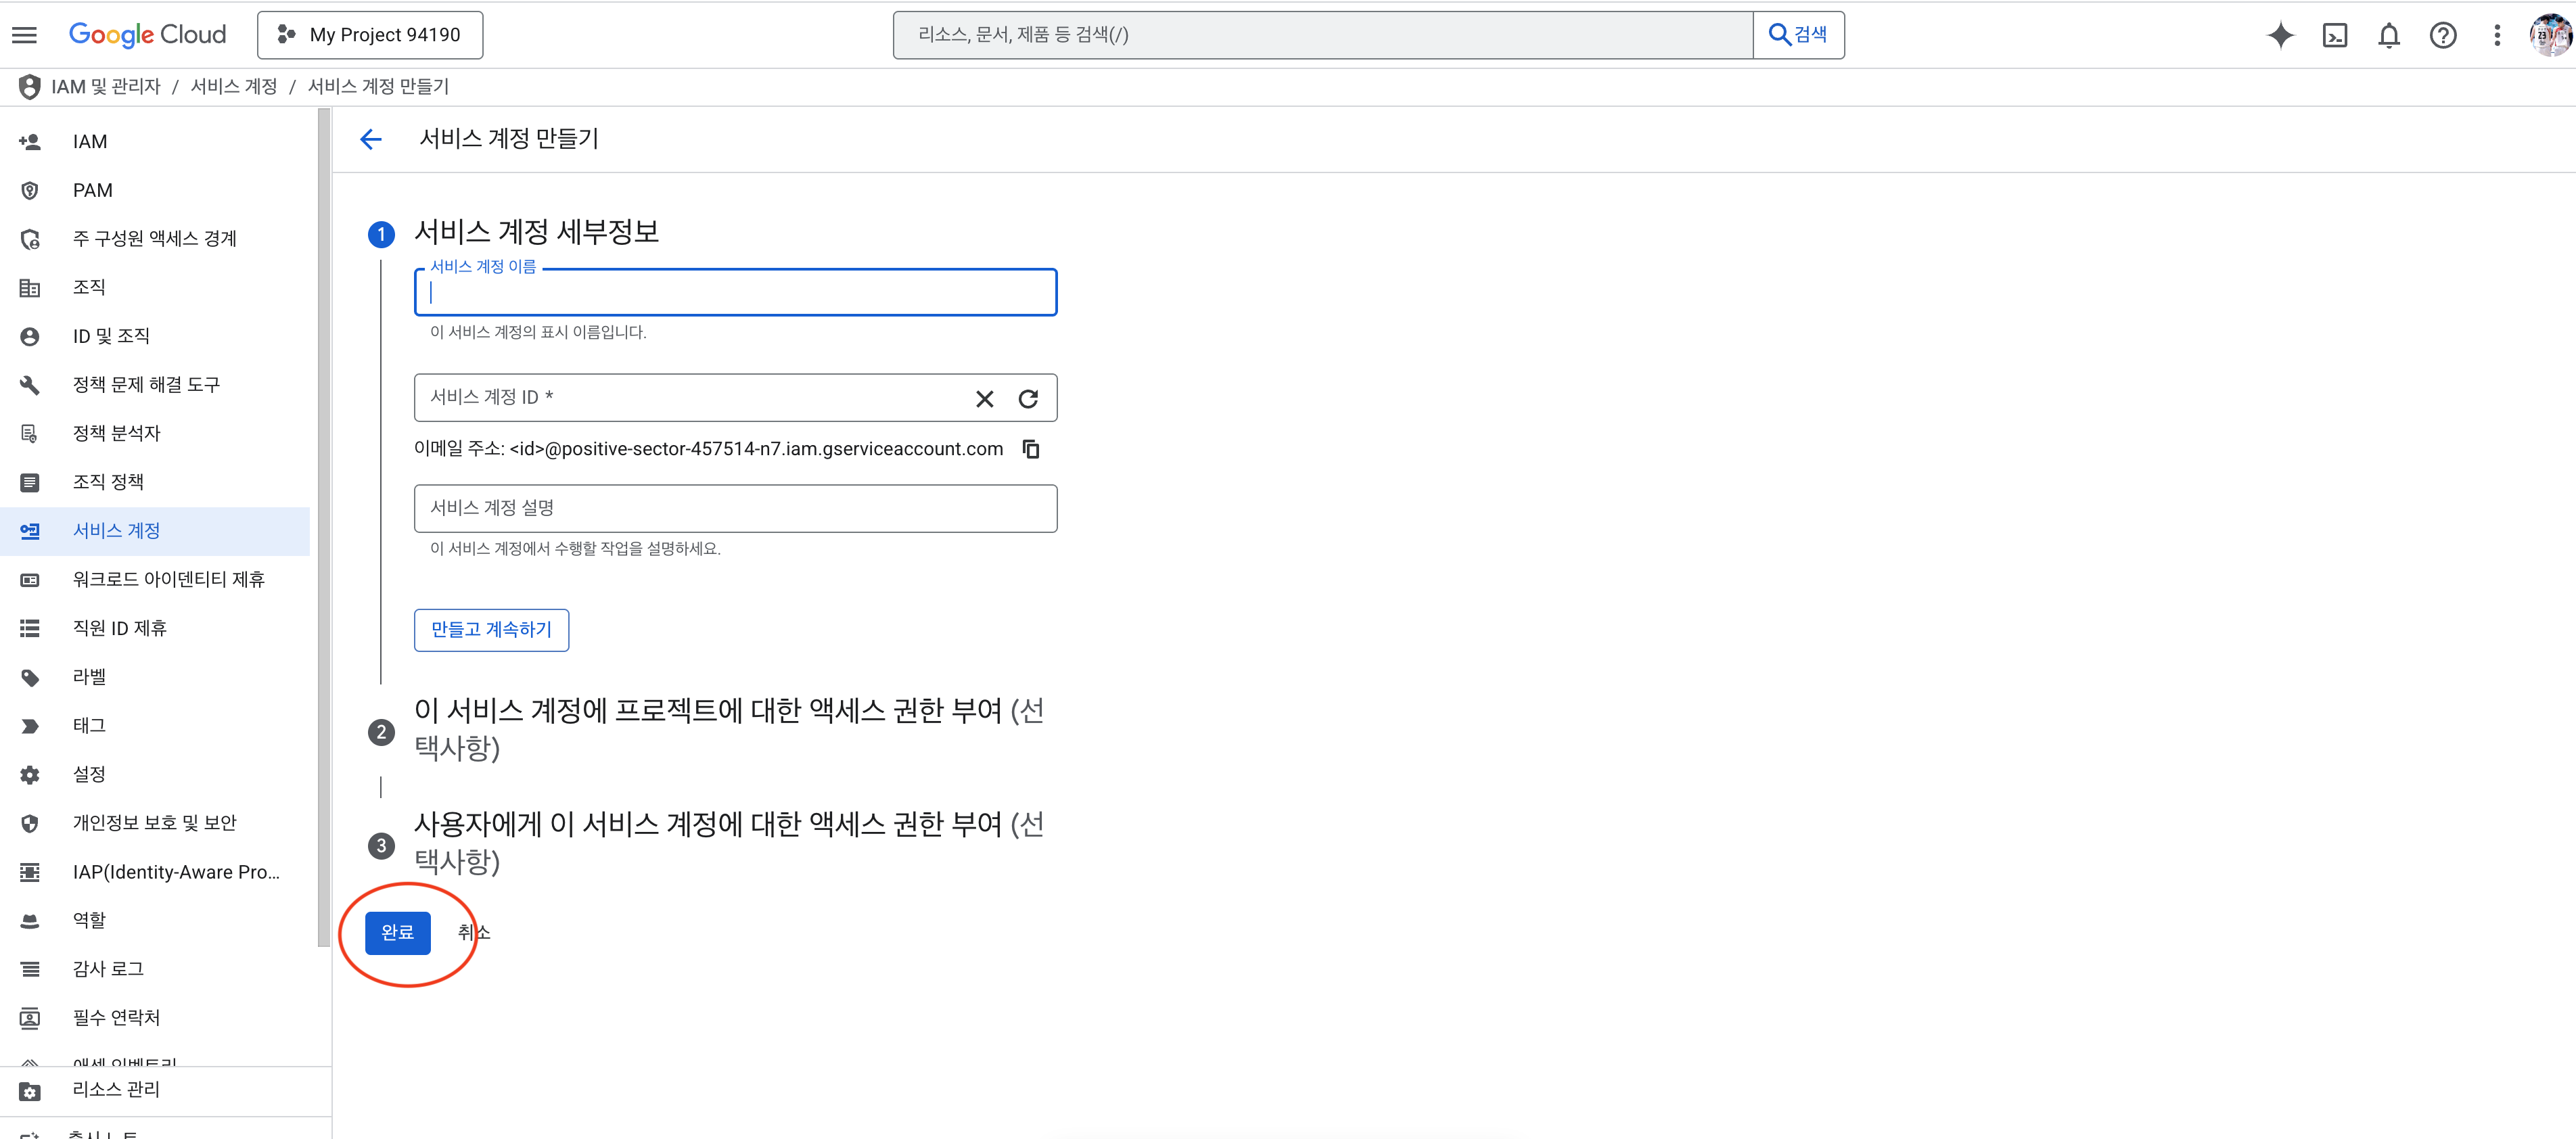Viewport: 2576px width, 1139px height.
Task: Open the notifications bell
Action: tap(2389, 36)
